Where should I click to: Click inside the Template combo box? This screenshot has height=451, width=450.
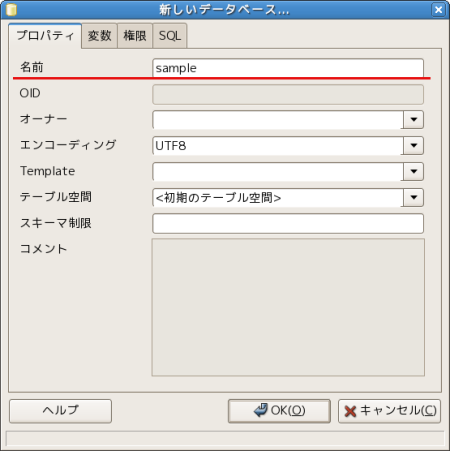(278, 171)
